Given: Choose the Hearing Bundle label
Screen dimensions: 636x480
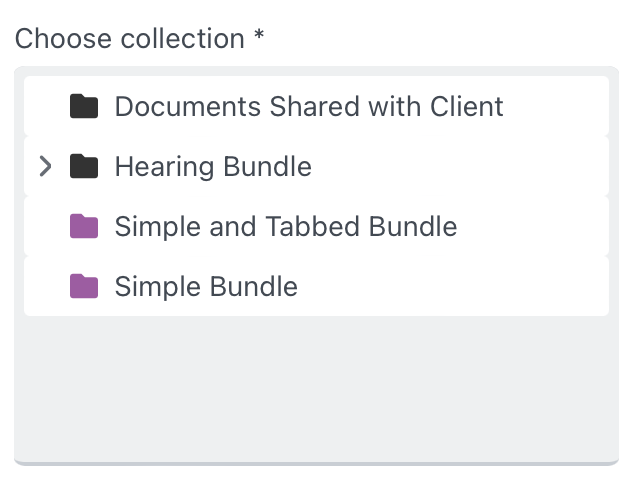Looking at the screenshot, I should [213, 166].
